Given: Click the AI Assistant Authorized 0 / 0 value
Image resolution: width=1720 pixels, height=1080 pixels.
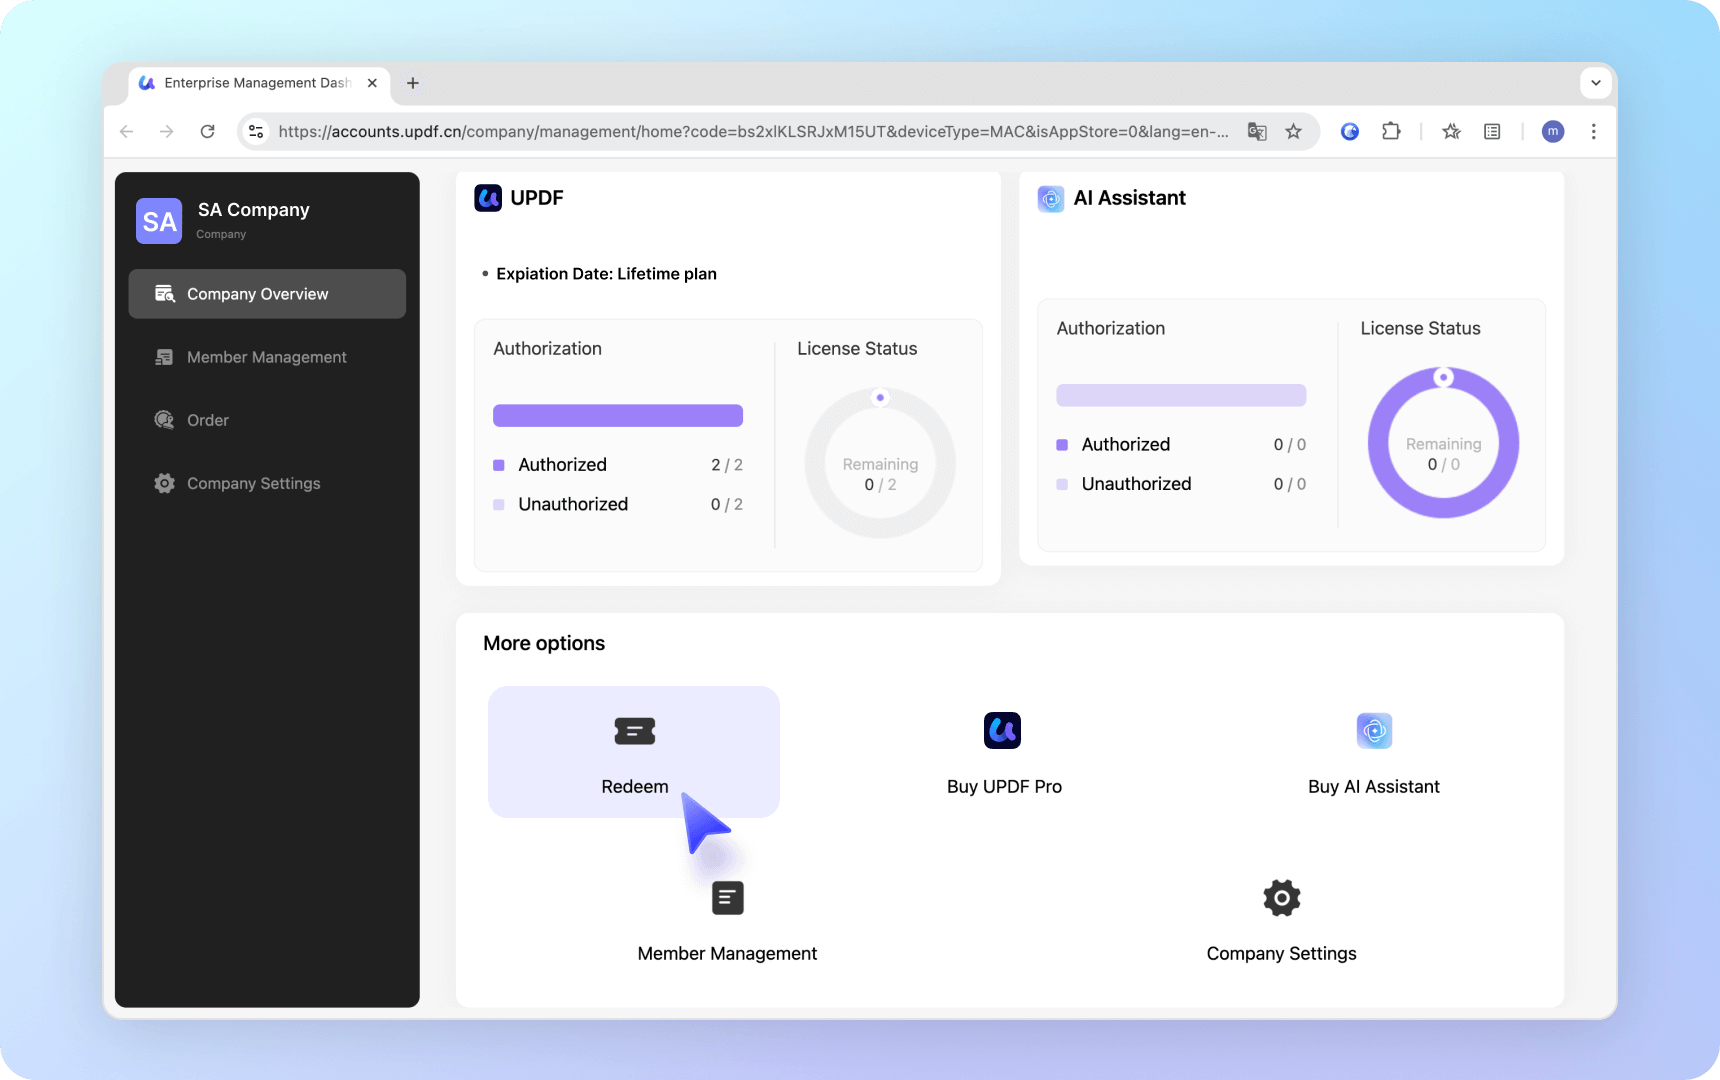Looking at the screenshot, I should click(1290, 445).
